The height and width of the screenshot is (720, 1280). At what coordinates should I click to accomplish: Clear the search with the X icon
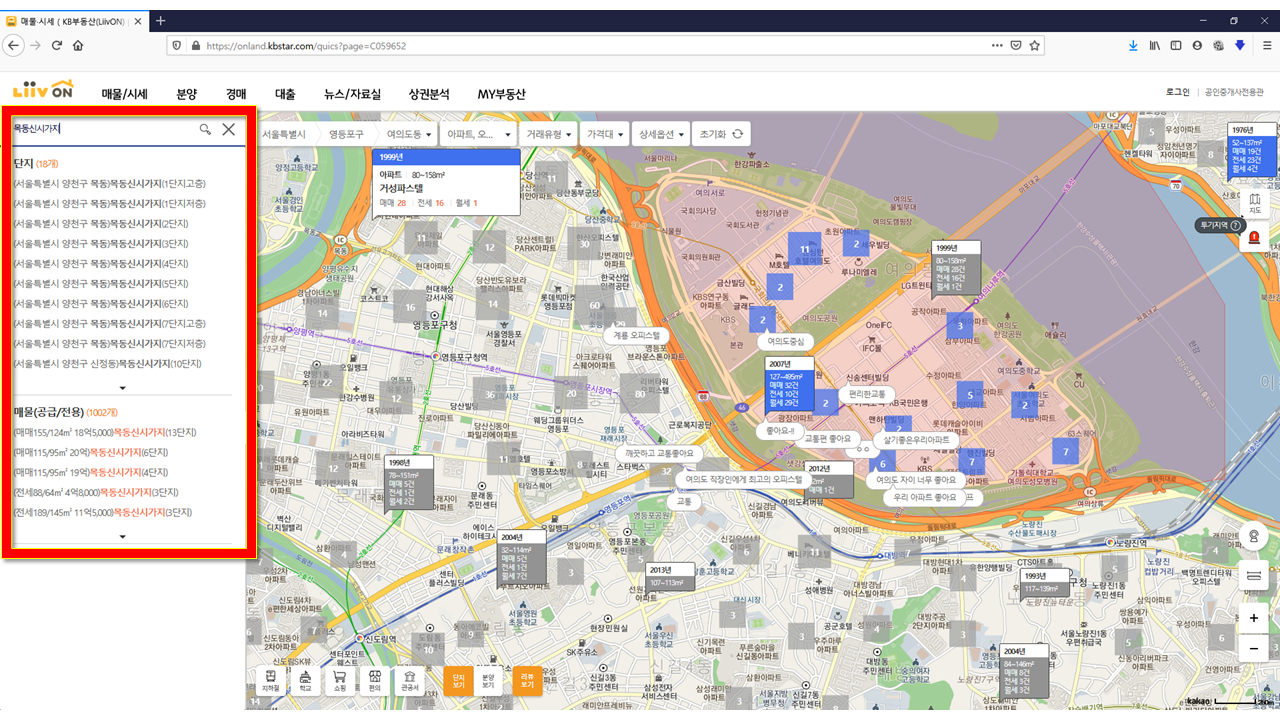click(229, 129)
